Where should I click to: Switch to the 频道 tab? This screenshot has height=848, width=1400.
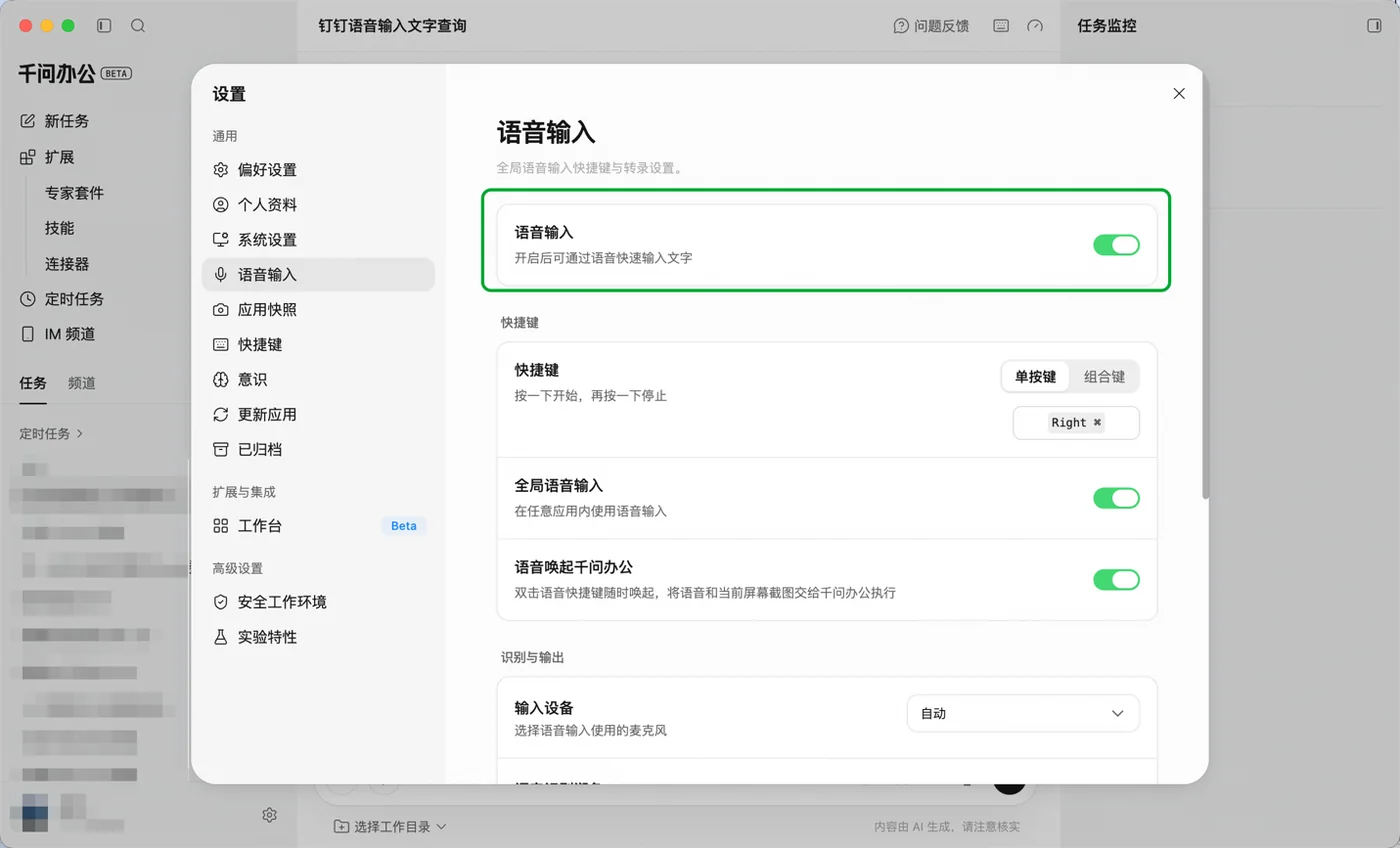(x=82, y=383)
